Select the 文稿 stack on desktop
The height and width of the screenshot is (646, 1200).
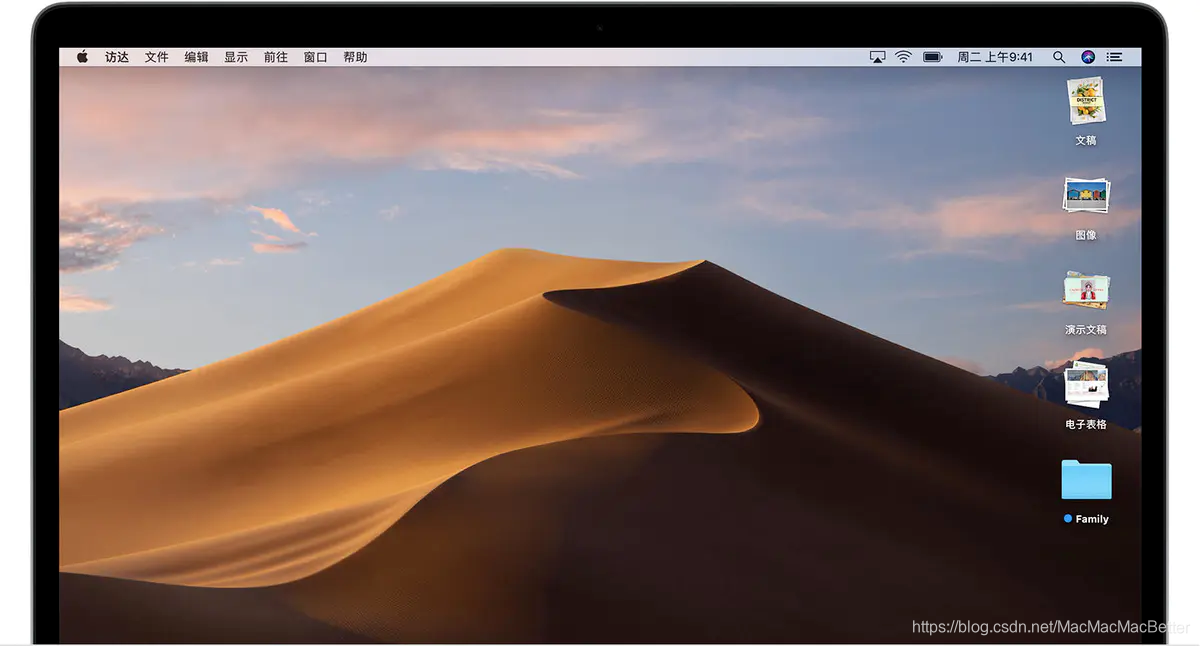pos(1086,102)
